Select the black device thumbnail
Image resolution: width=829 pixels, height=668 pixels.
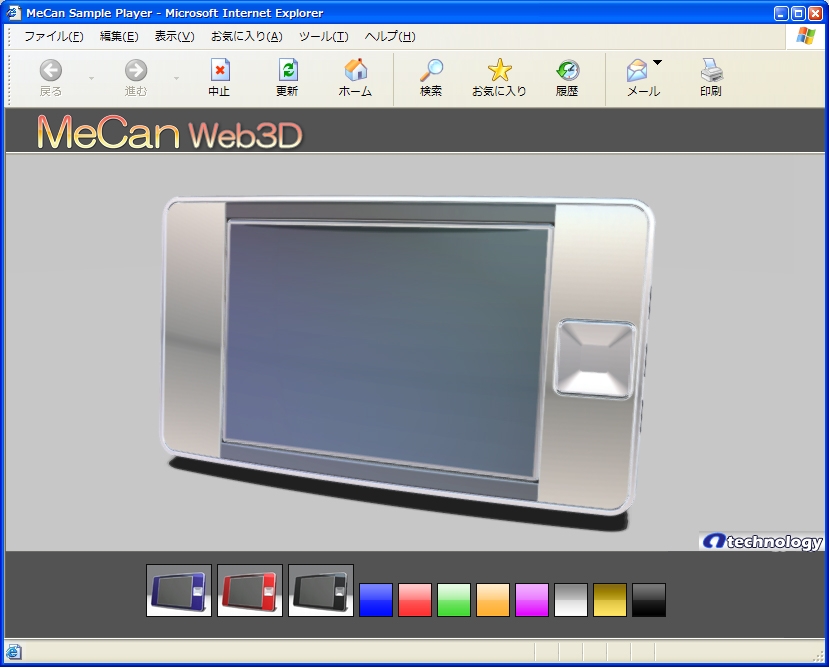pyautogui.click(x=321, y=590)
